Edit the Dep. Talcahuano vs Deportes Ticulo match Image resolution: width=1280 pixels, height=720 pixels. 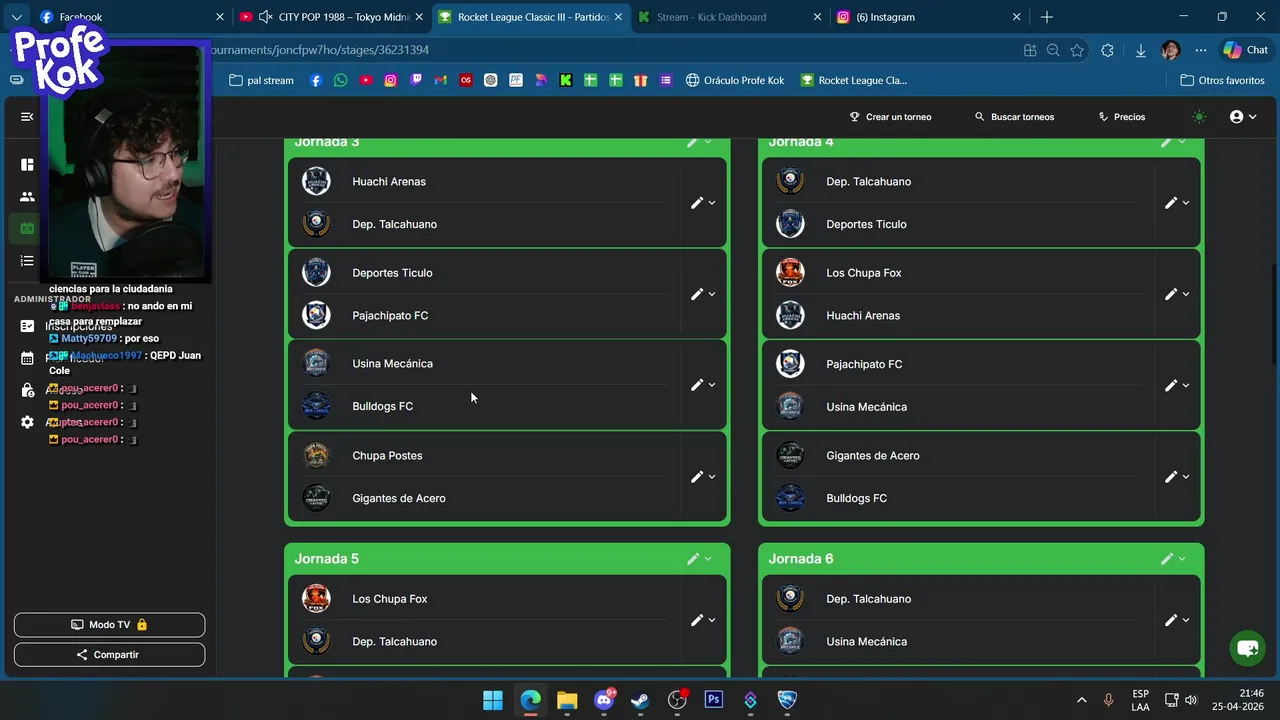point(1171,203)
